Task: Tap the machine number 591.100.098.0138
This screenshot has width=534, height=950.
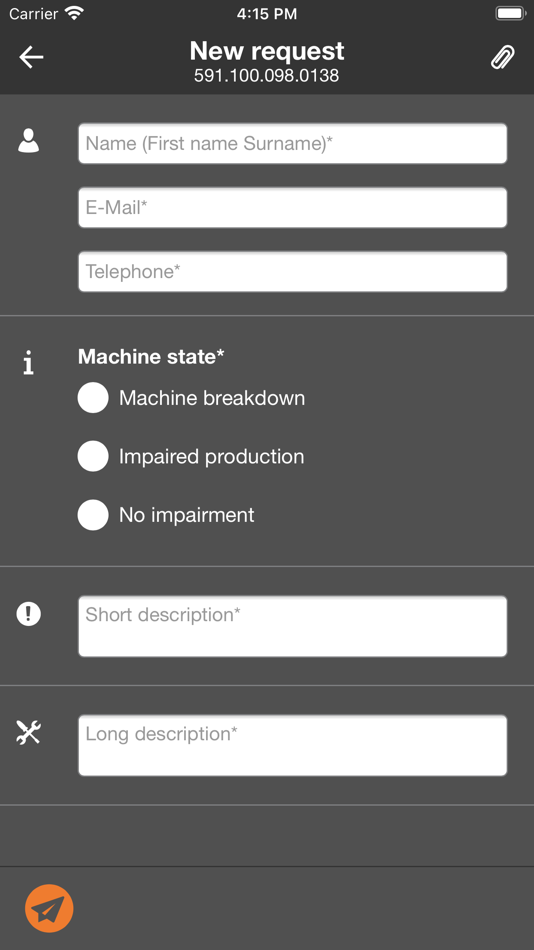Action: (267, 76)
